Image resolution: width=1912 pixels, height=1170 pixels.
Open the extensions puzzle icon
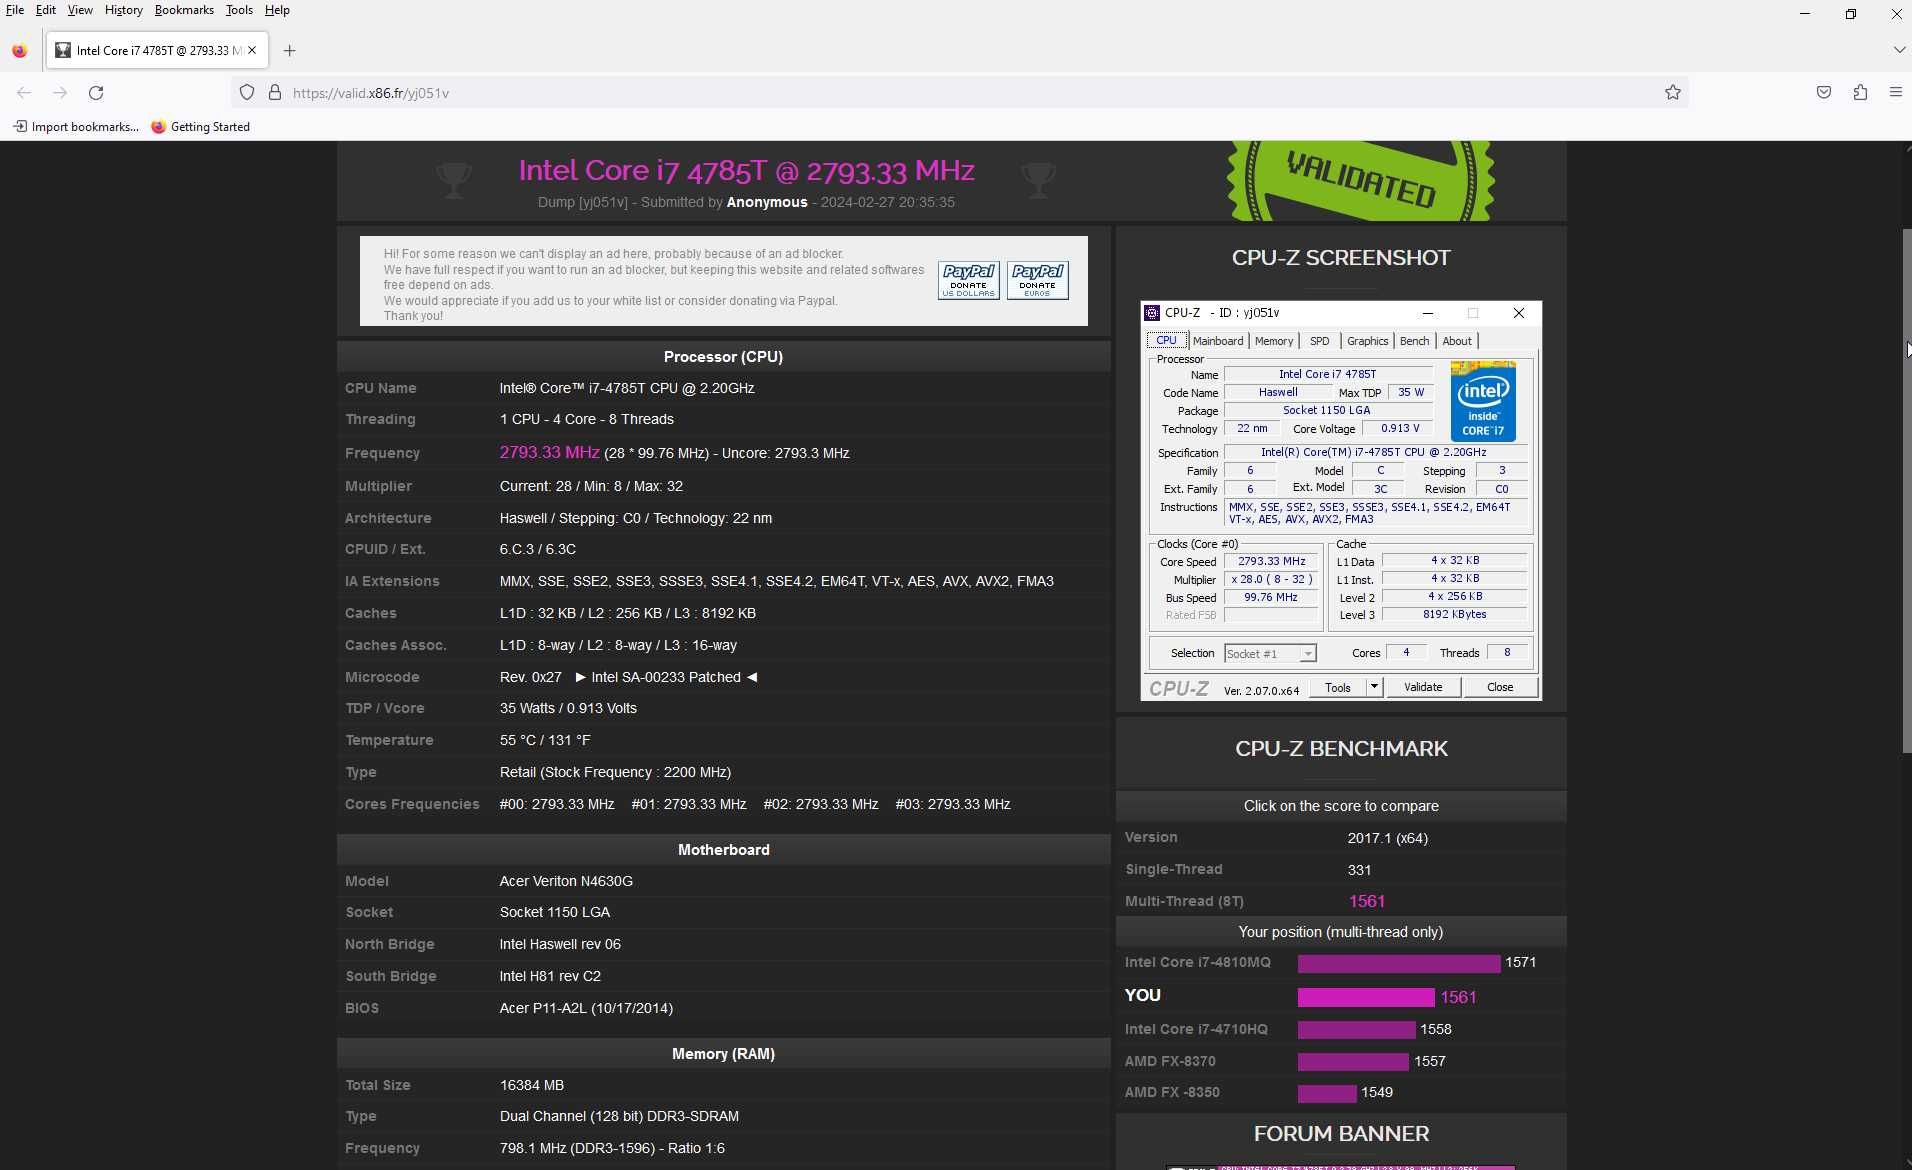pos(1860,93)
